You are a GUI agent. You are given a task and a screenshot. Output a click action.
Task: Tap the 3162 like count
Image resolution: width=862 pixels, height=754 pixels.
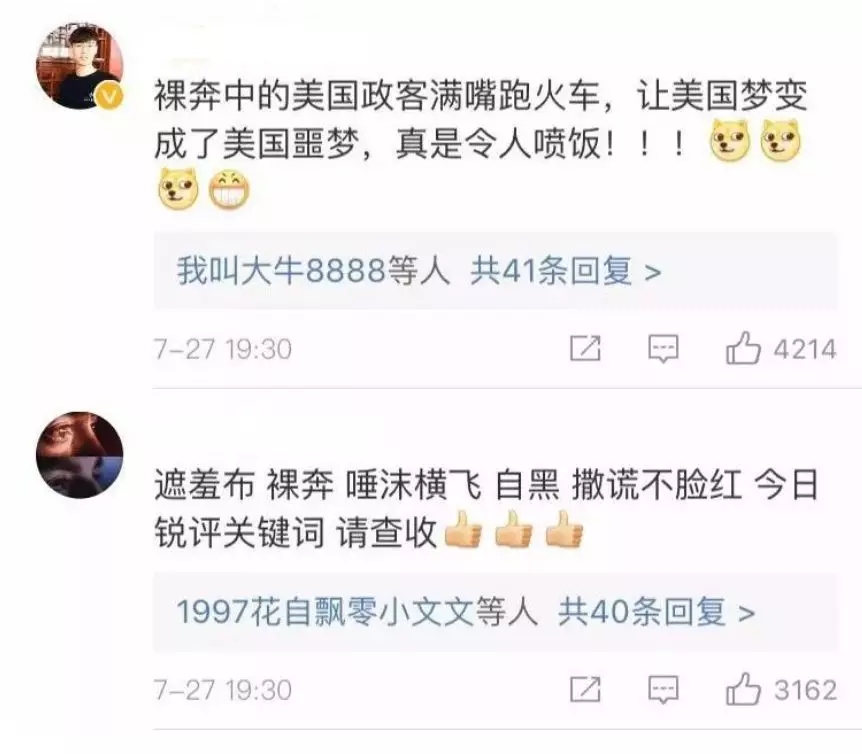[805, 690]
